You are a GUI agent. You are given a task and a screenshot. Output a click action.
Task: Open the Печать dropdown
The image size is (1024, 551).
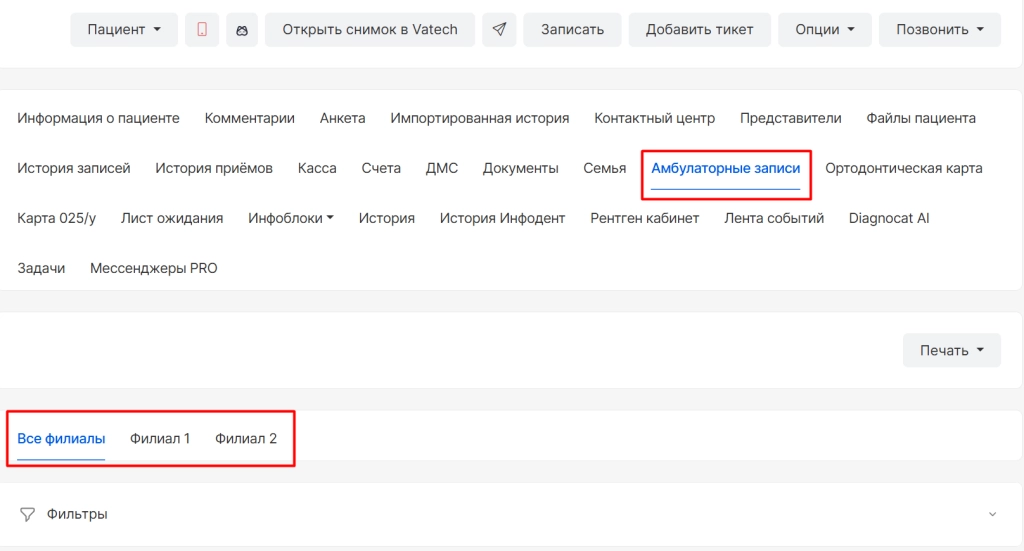click(951, 351)
